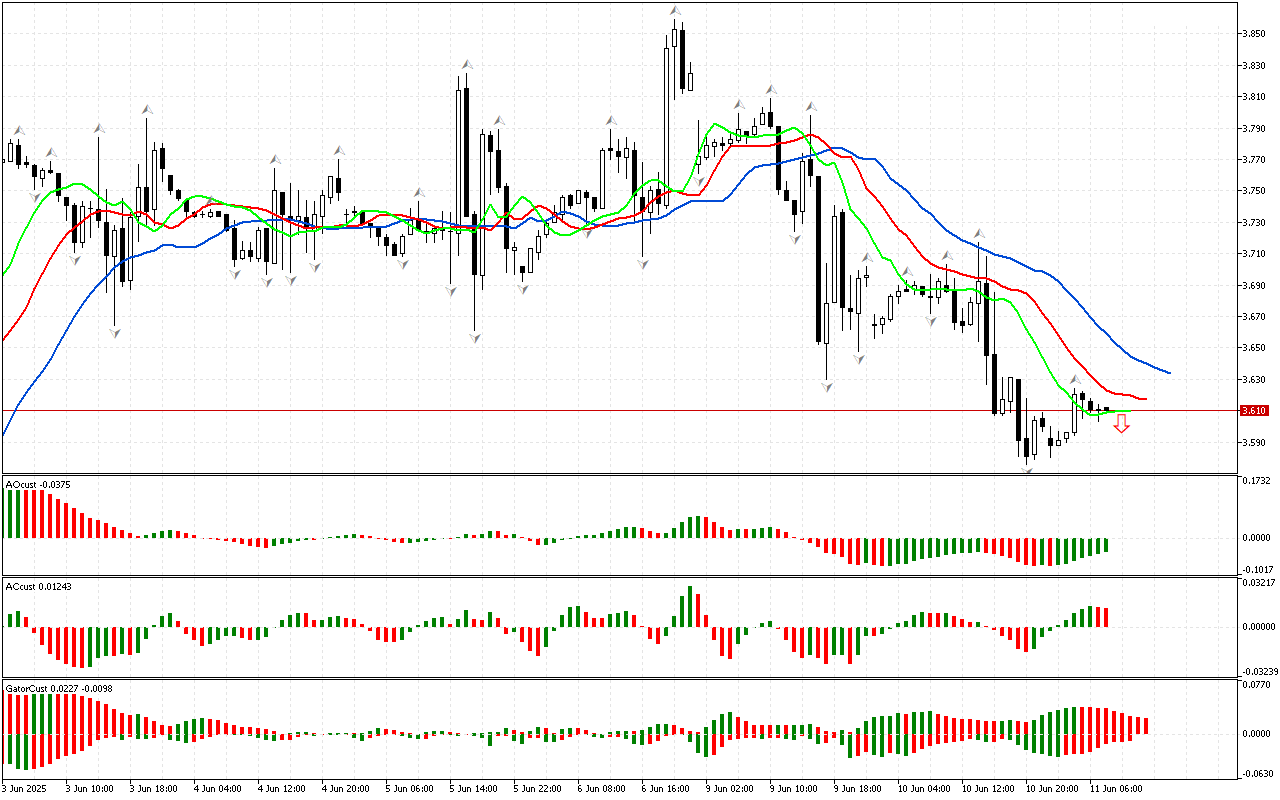Click the 3.850 price scale label
Viewport: 1280px width, 800px height.
pos(1254,34)
